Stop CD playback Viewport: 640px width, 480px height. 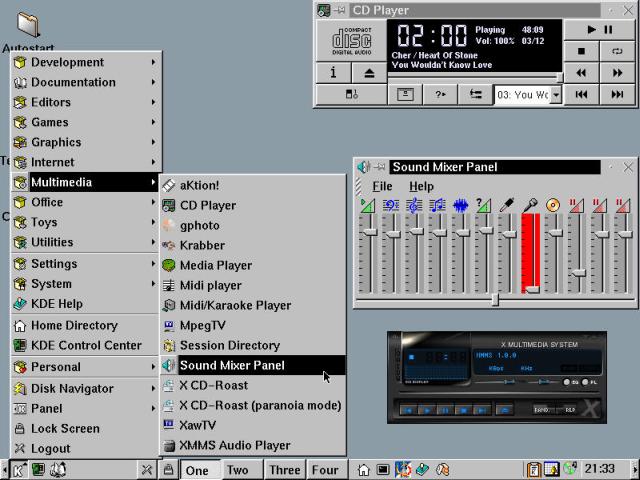click(582, 50)
